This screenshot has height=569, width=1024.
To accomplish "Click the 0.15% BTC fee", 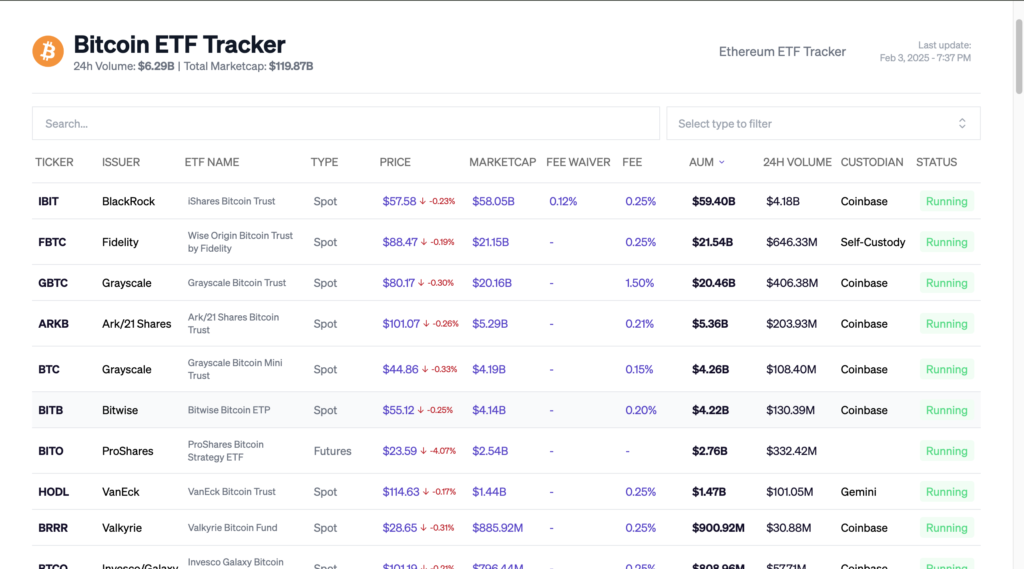I will pos(639,369).
